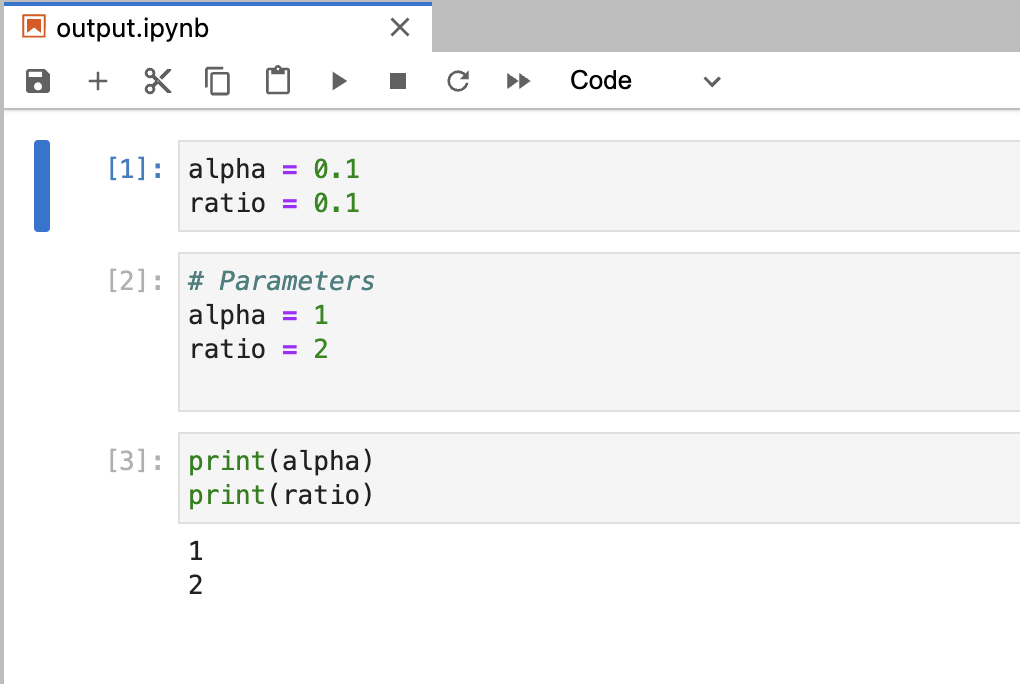Screen dimensions: 1020x684
Task: Select the [3]: cell prompt
Action: [x=135, y=461]
